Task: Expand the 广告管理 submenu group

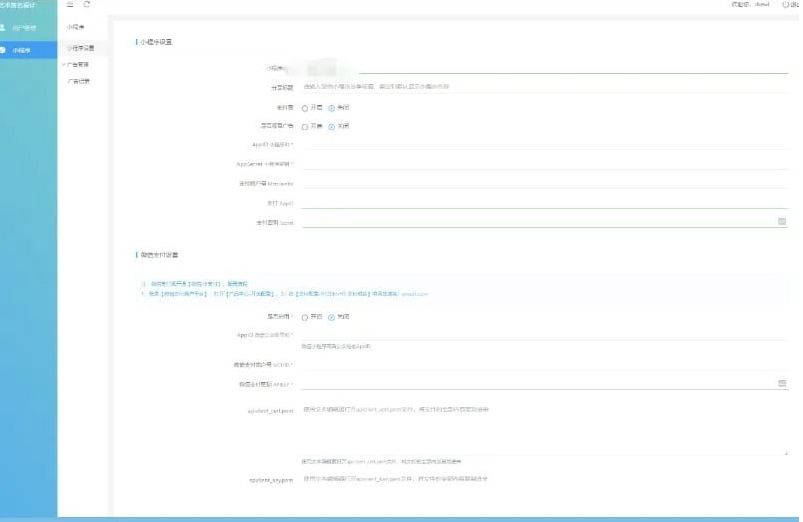Action: [76, 65]
